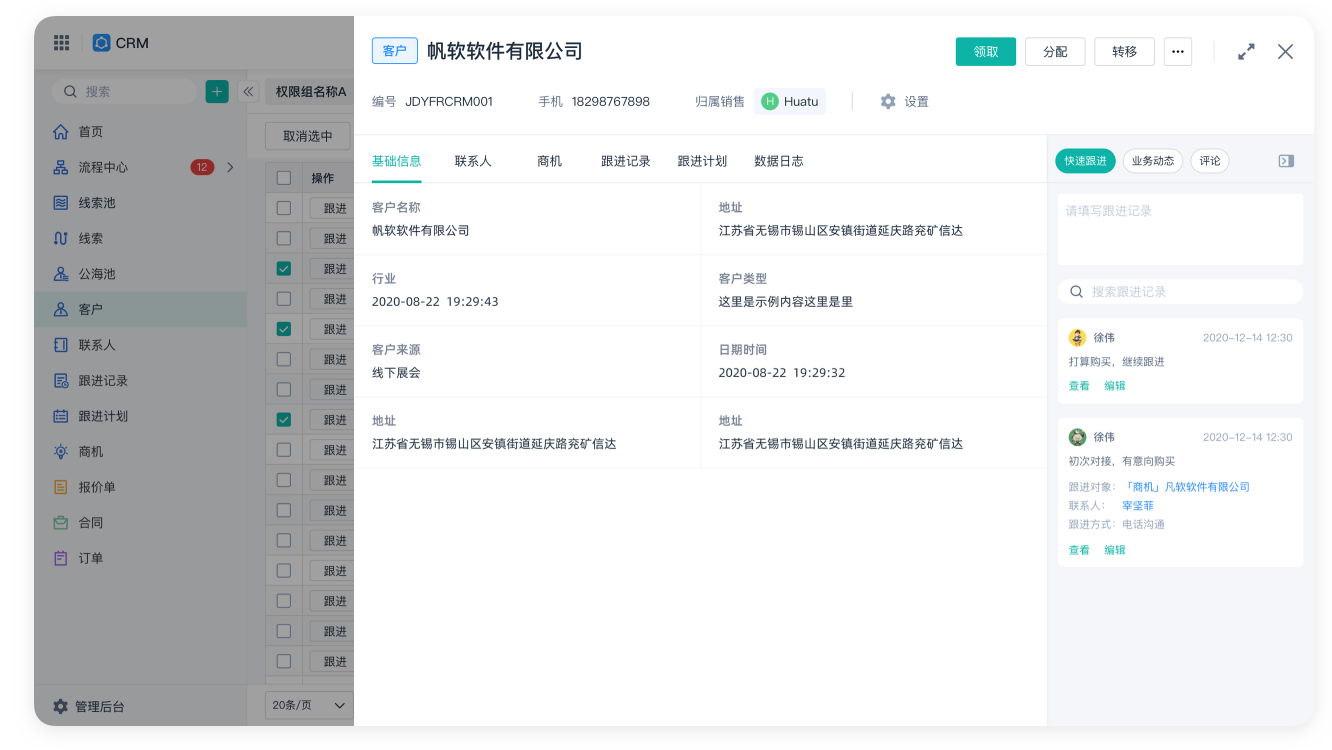Close the customer detail panel
The width and height of the screenshot is (1332, 750).
point(1285,51)
